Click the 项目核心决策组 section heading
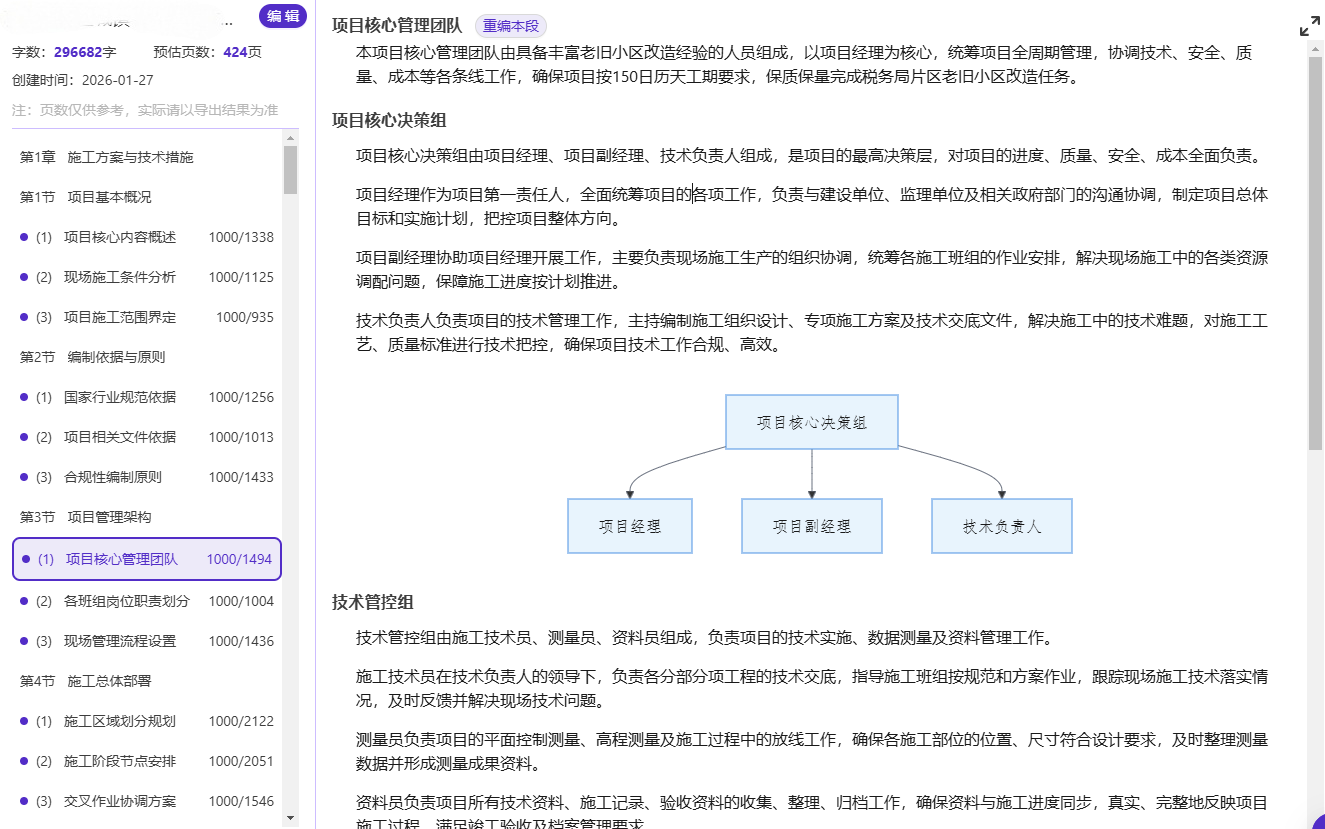 [x=389, y=120]
